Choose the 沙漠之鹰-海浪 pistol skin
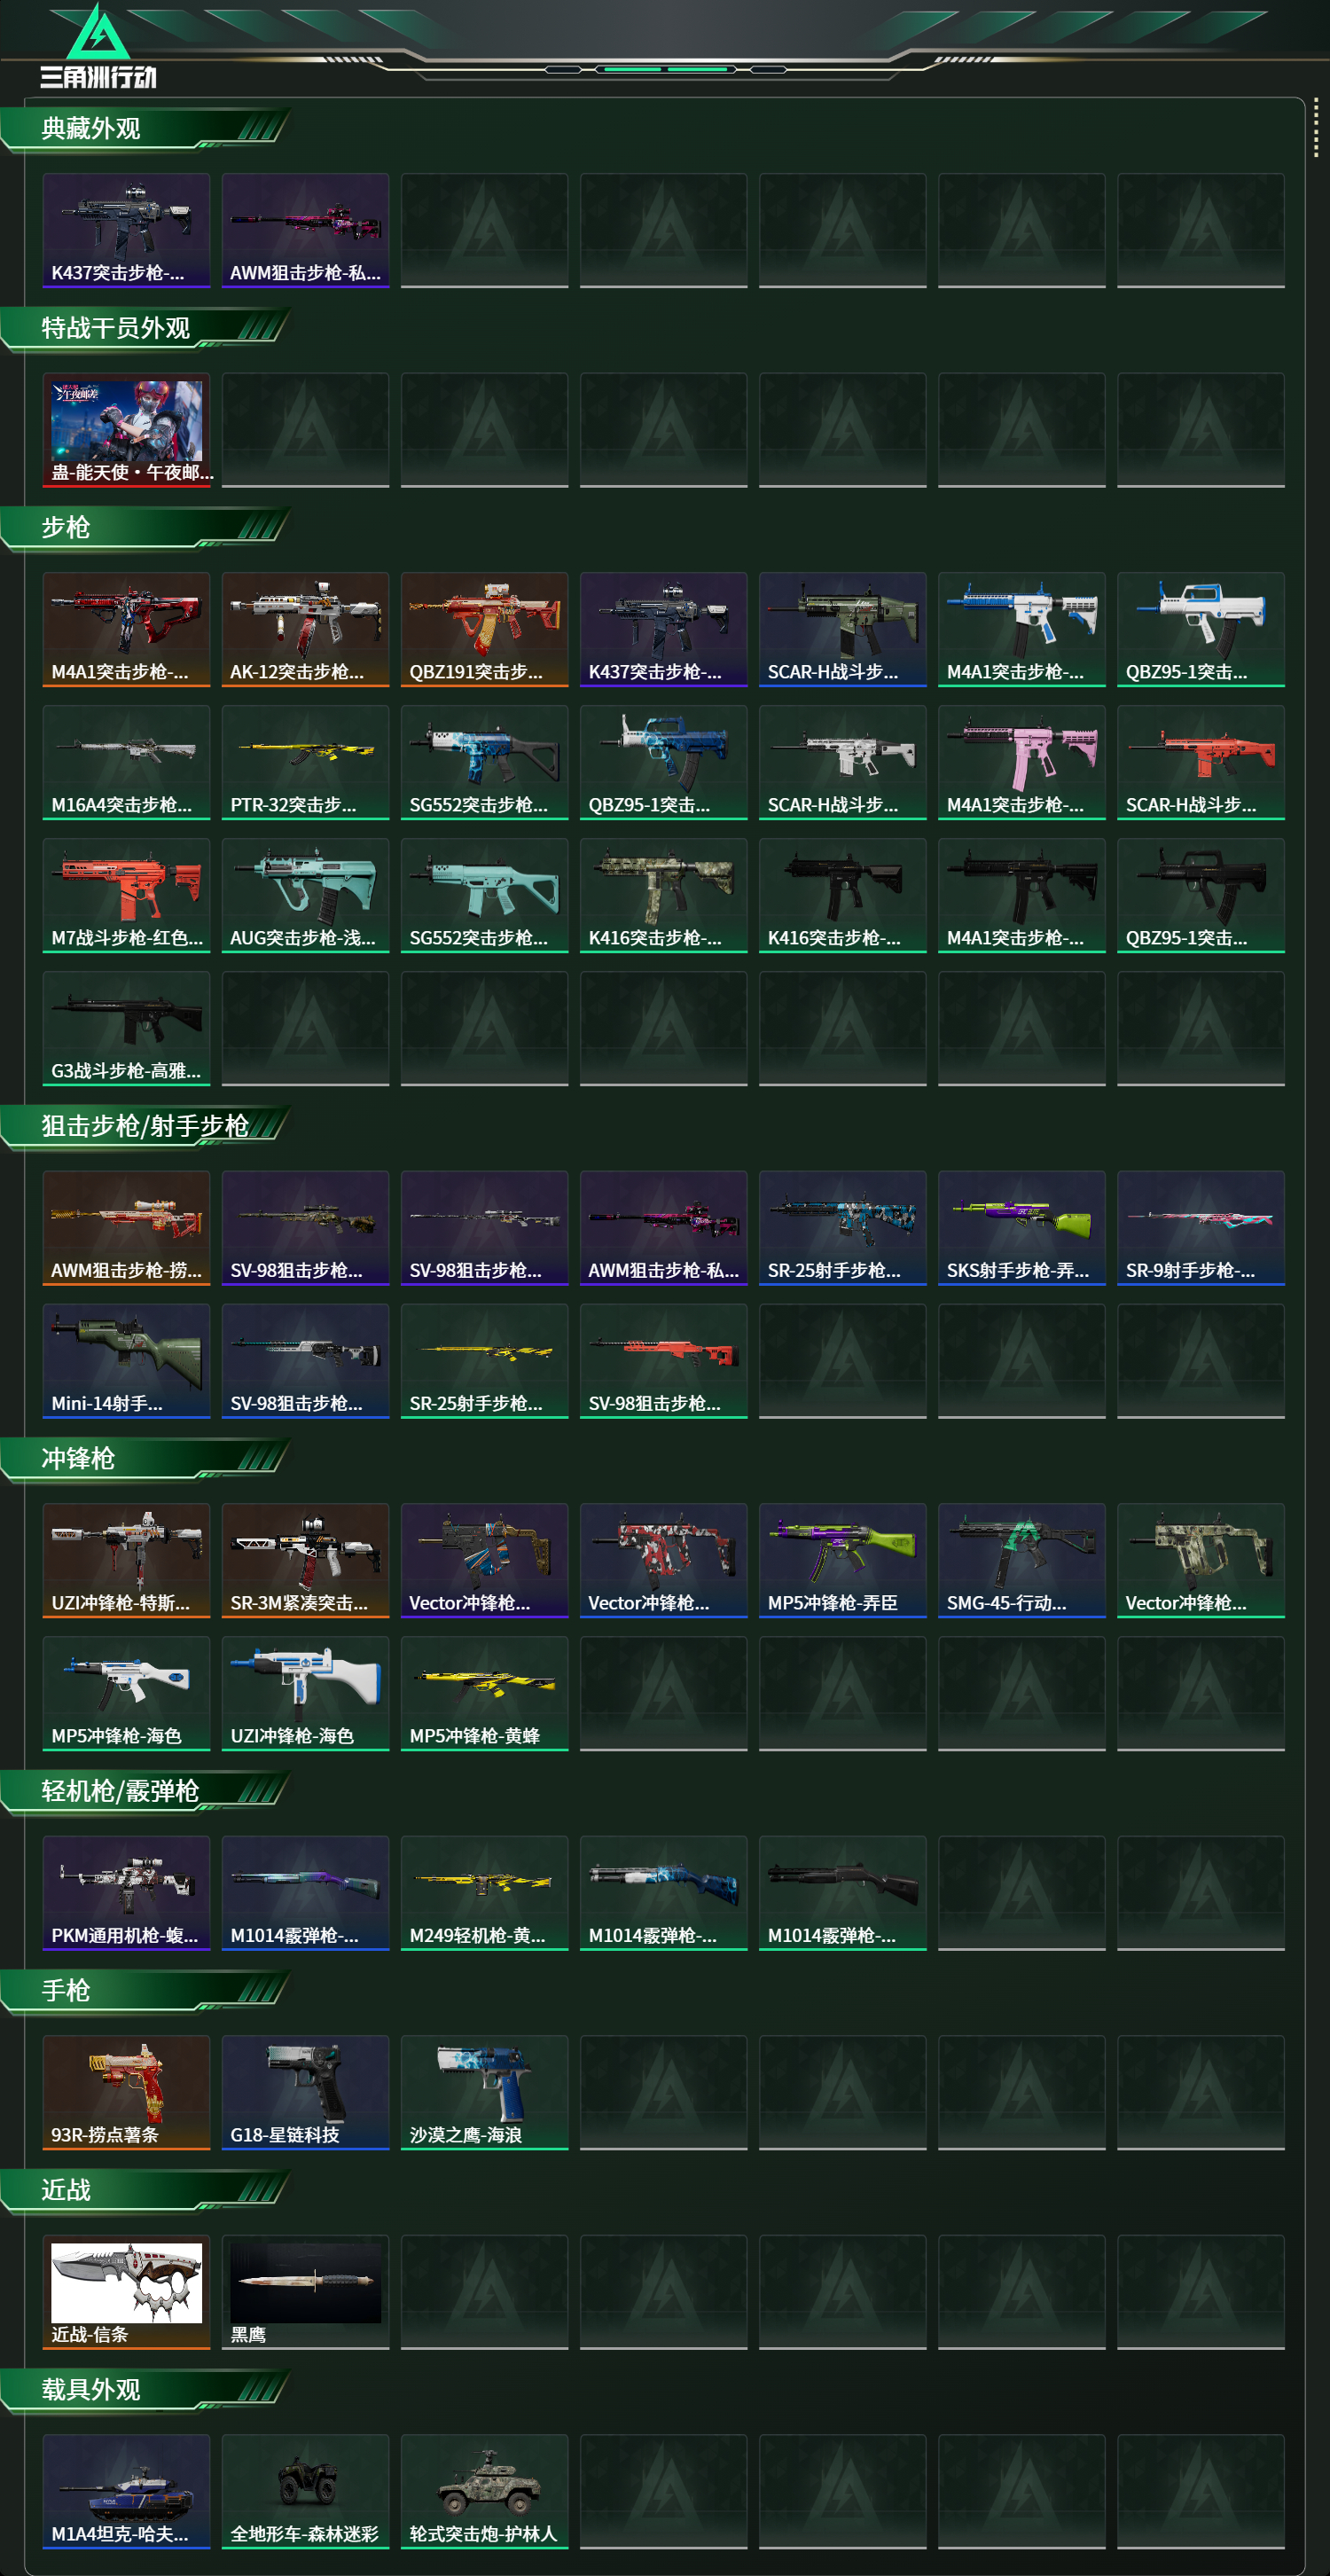1330x2576 pixels. point(484,2092)
